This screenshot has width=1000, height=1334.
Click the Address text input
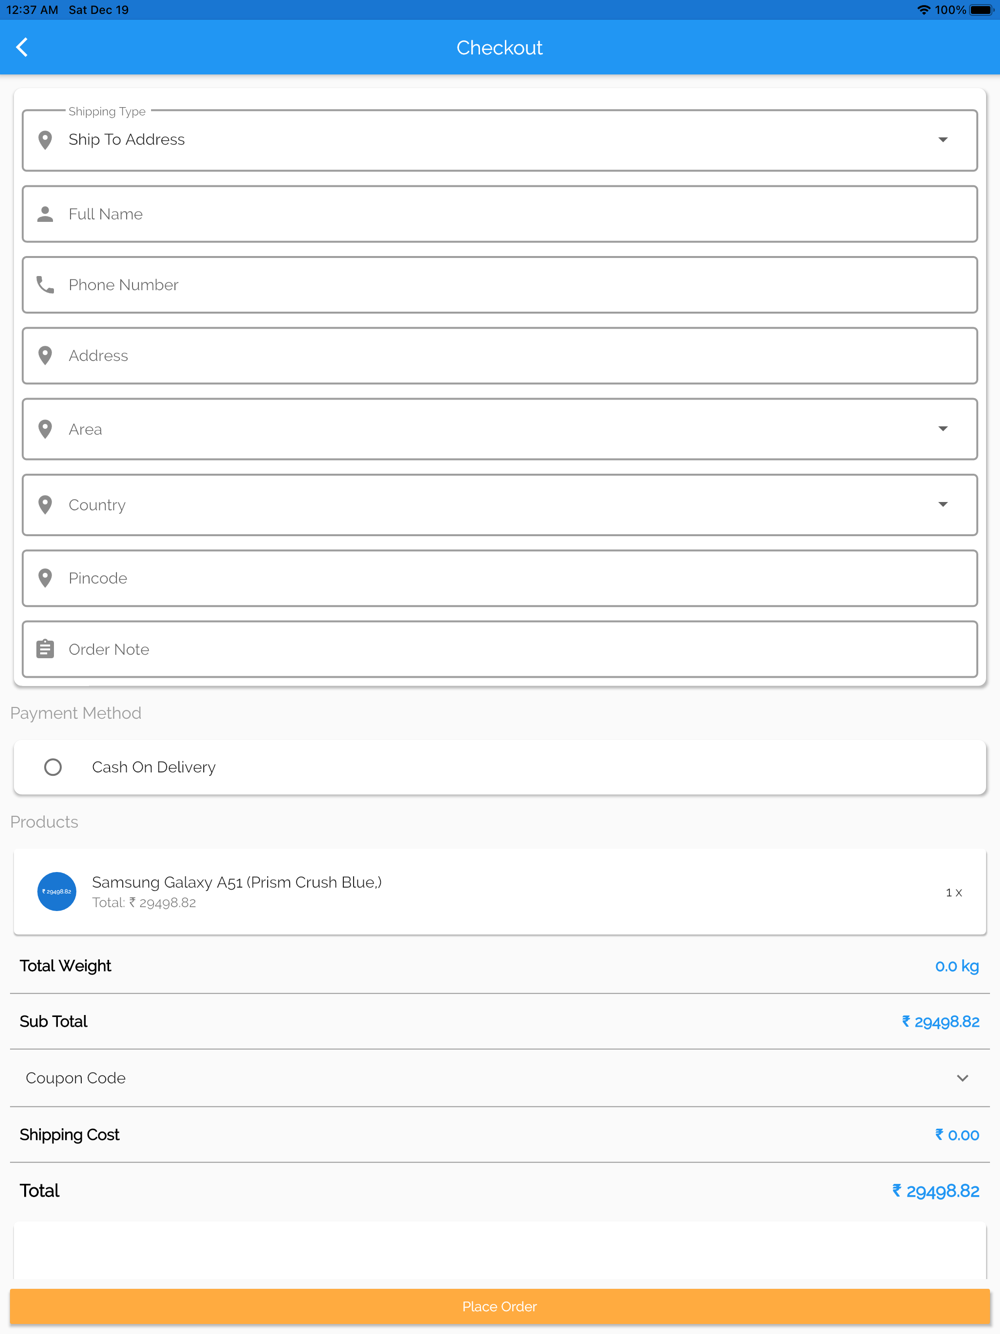[500, 356]
